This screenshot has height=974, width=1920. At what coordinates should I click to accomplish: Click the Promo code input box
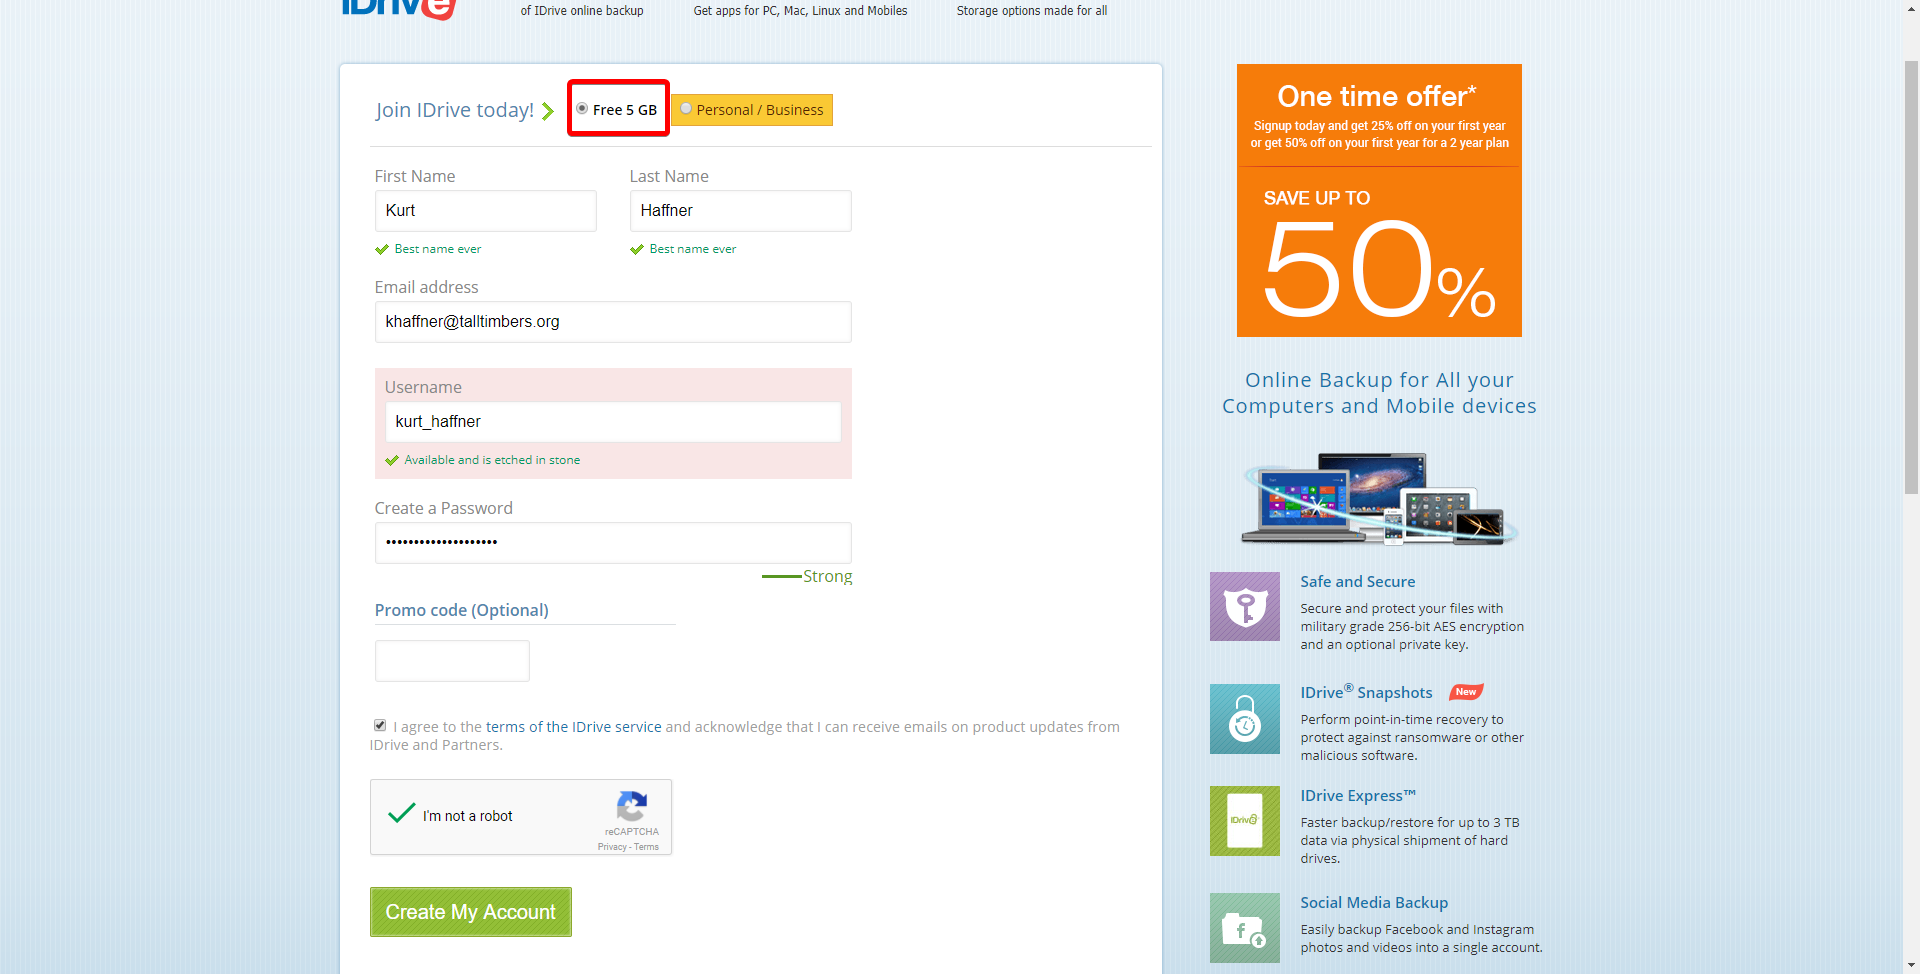pos(452,661)
